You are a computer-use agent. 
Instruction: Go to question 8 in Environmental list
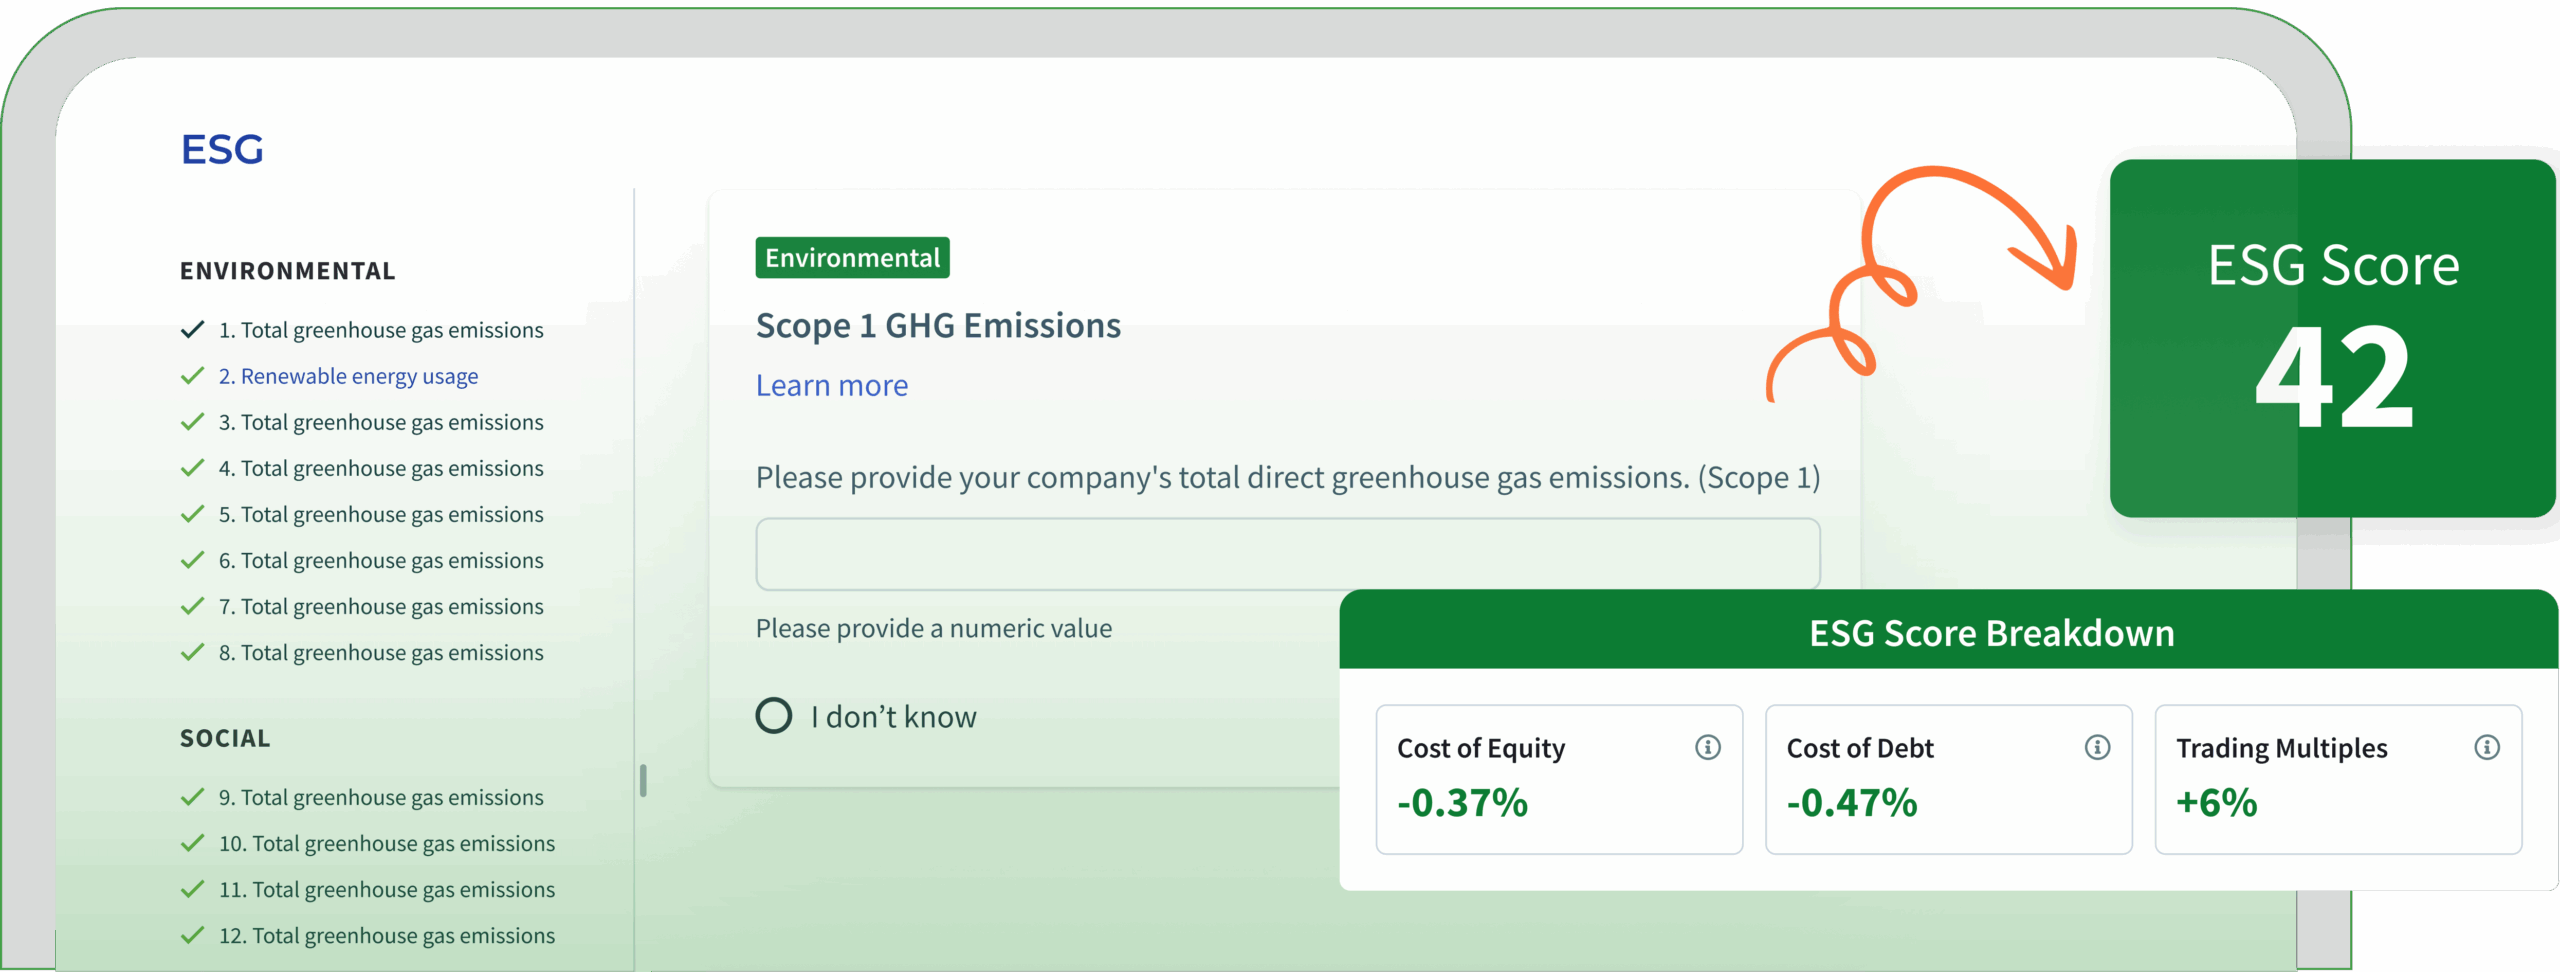pyautogui.click(x=381, y=652)
